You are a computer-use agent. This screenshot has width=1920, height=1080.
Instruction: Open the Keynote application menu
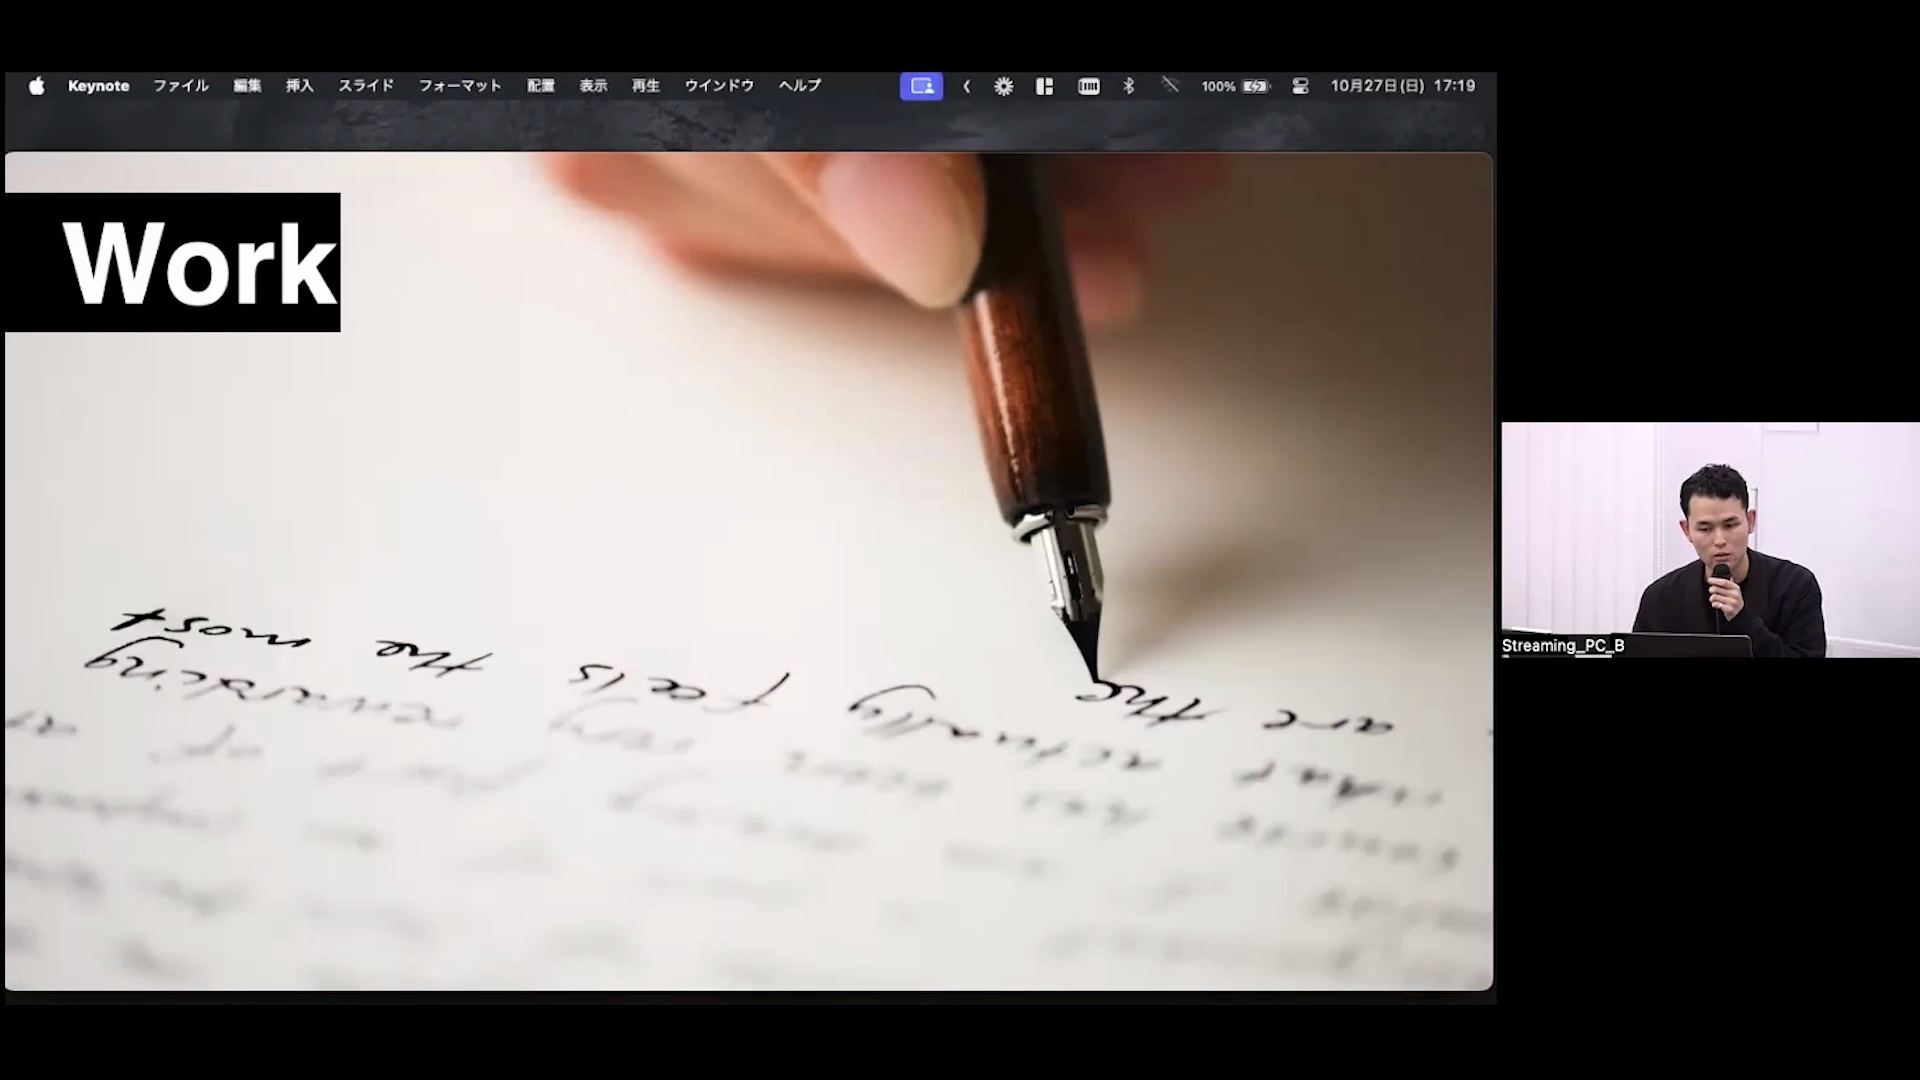coord(98,86)
